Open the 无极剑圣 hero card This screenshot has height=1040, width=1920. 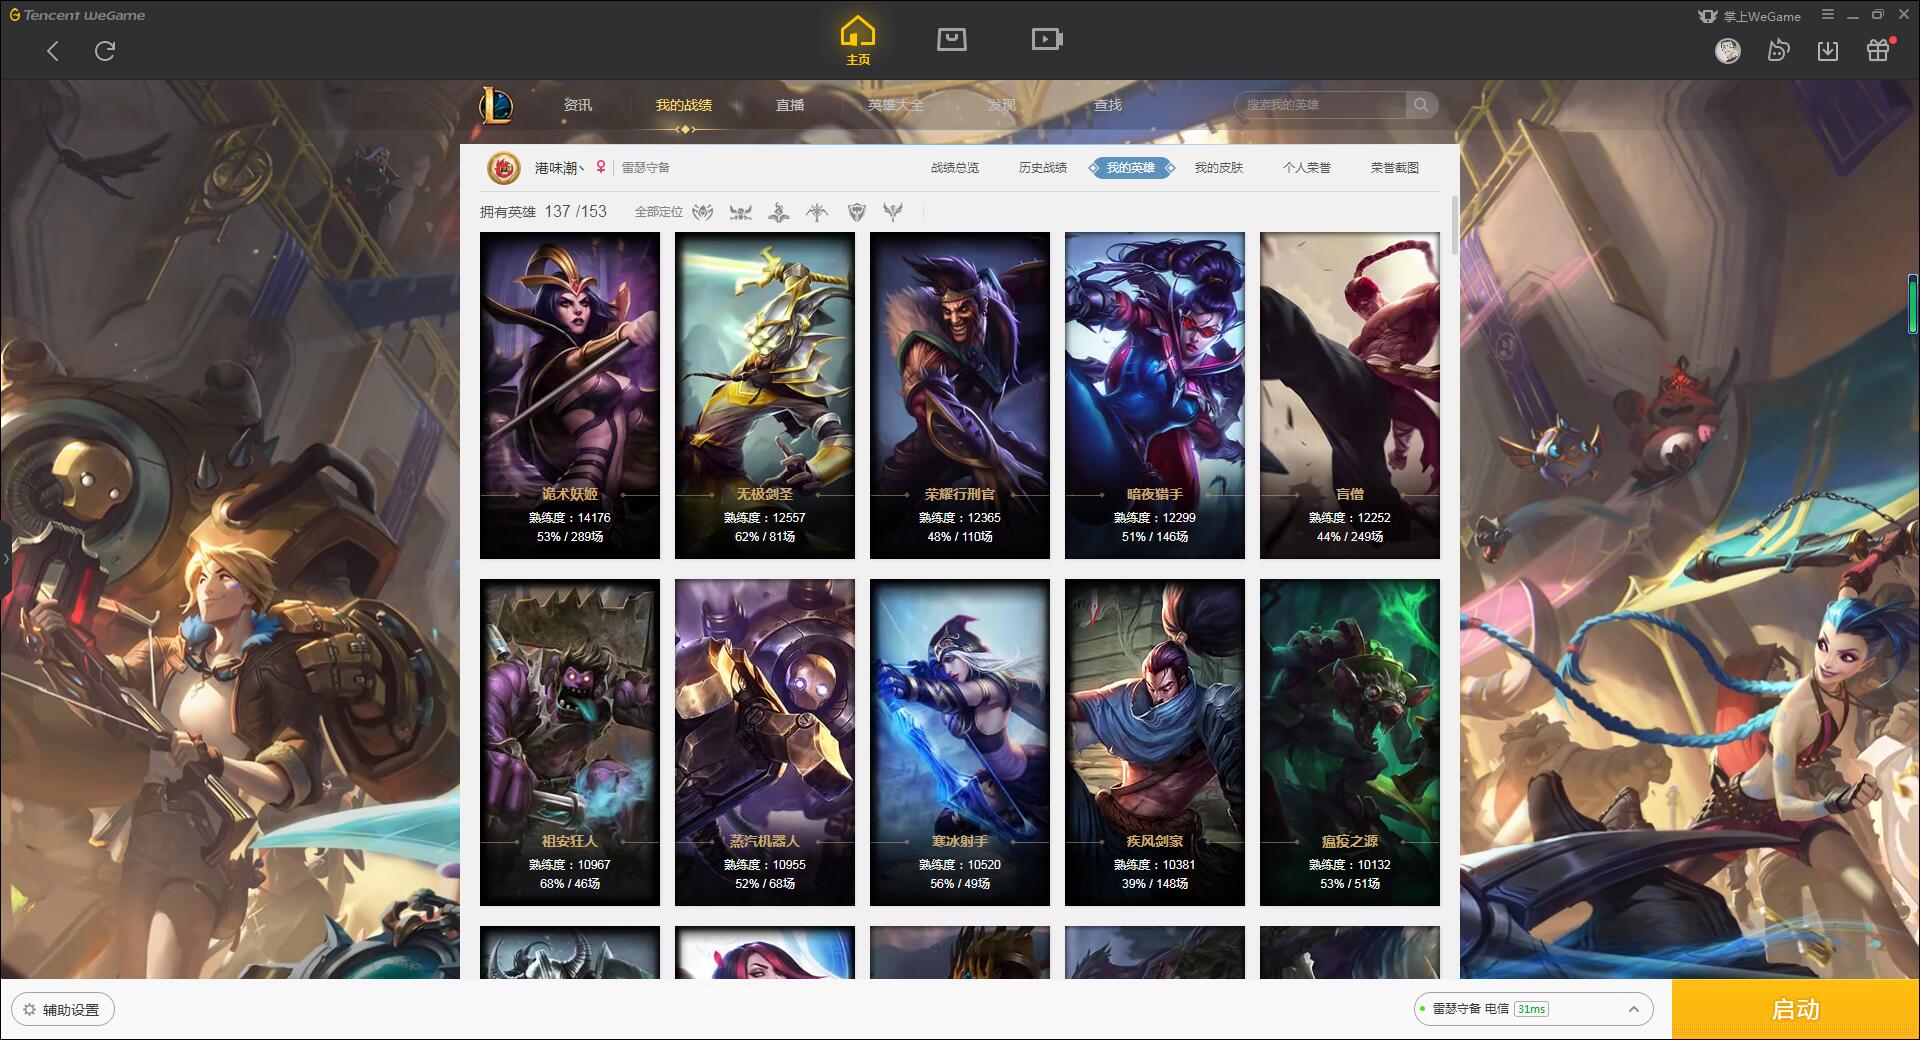[765, 395]
